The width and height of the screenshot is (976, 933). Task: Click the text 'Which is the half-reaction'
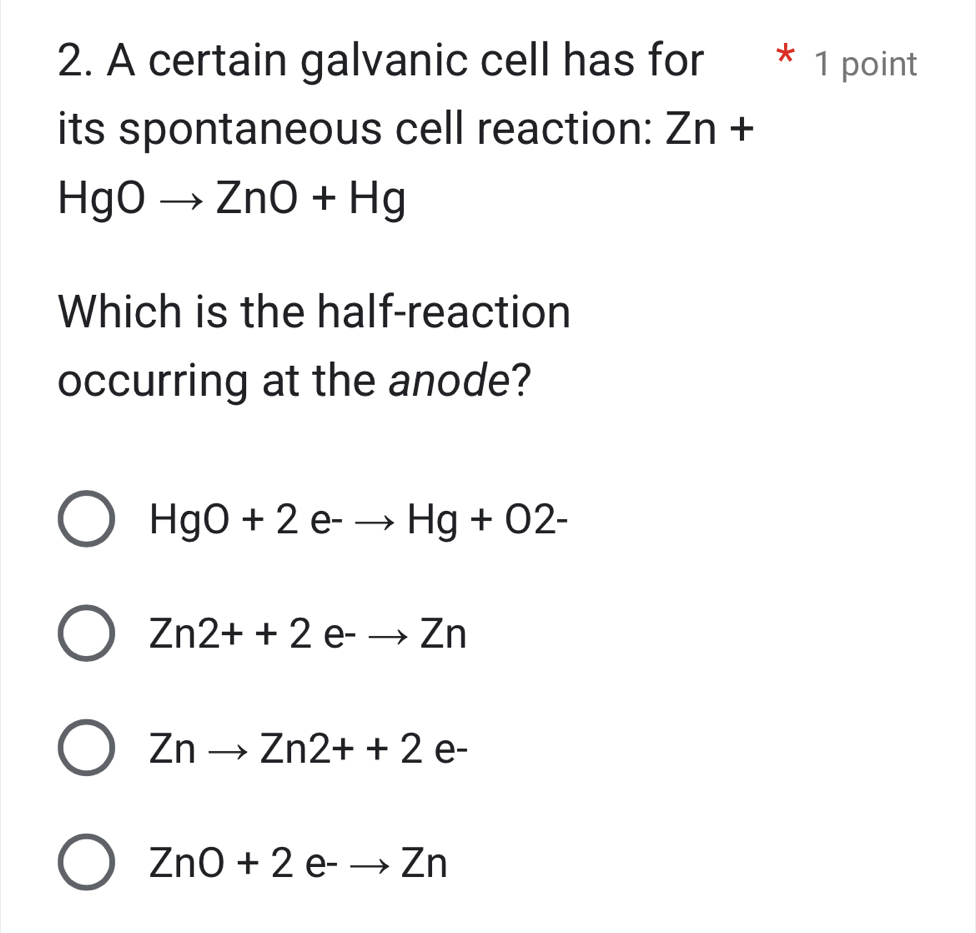[315, 312]
